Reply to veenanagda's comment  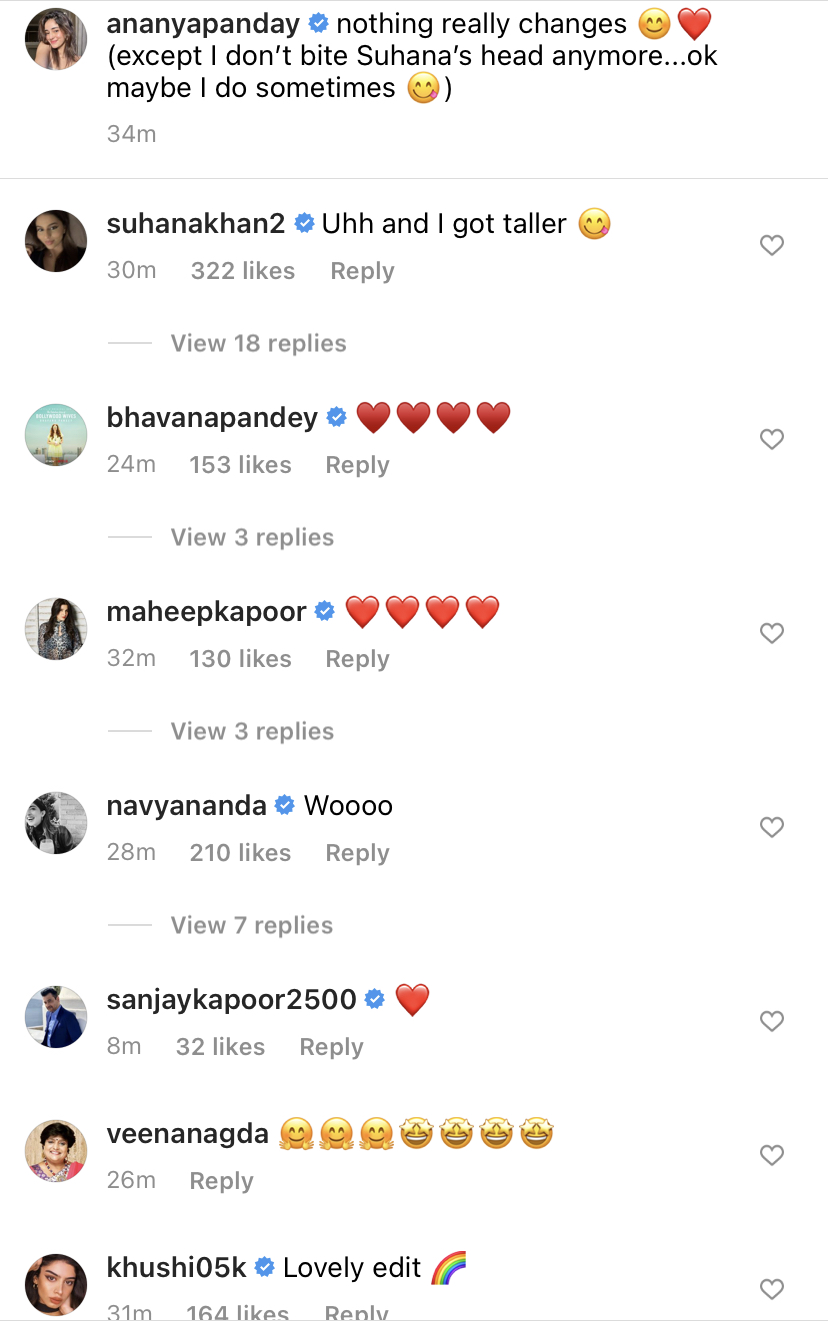[221, 1180]
